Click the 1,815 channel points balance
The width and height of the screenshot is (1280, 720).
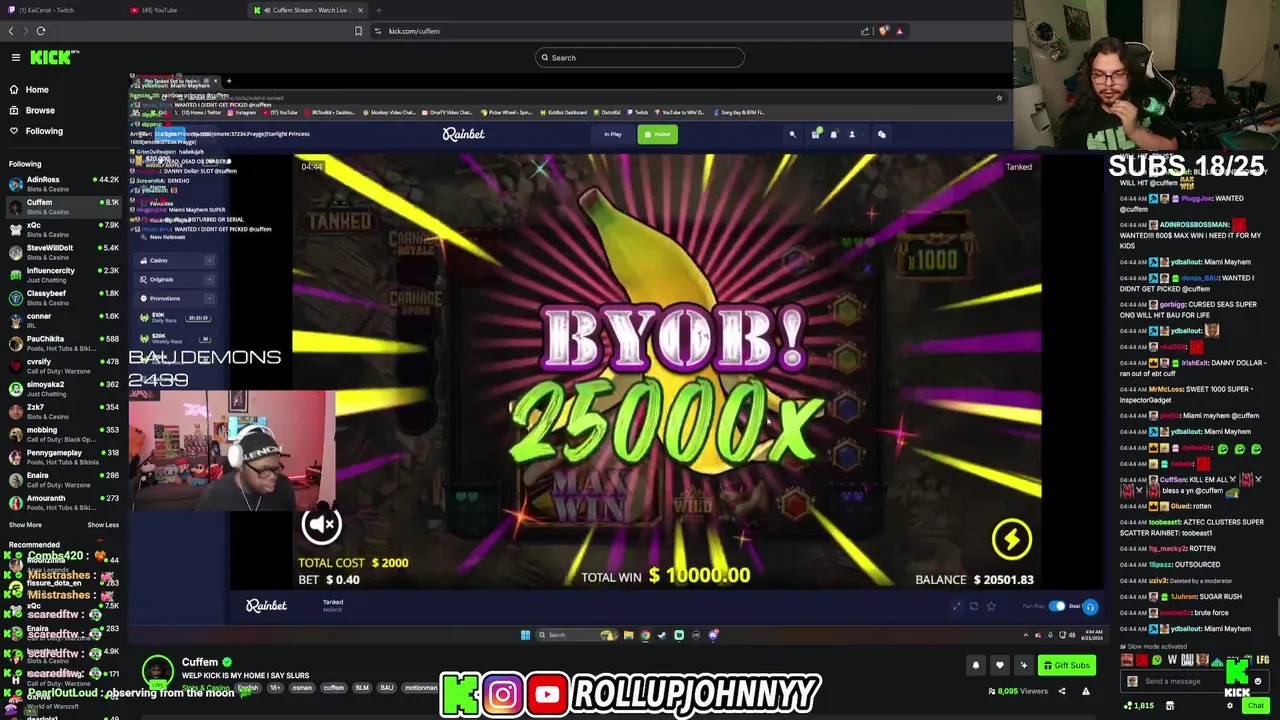(1137, 706)
